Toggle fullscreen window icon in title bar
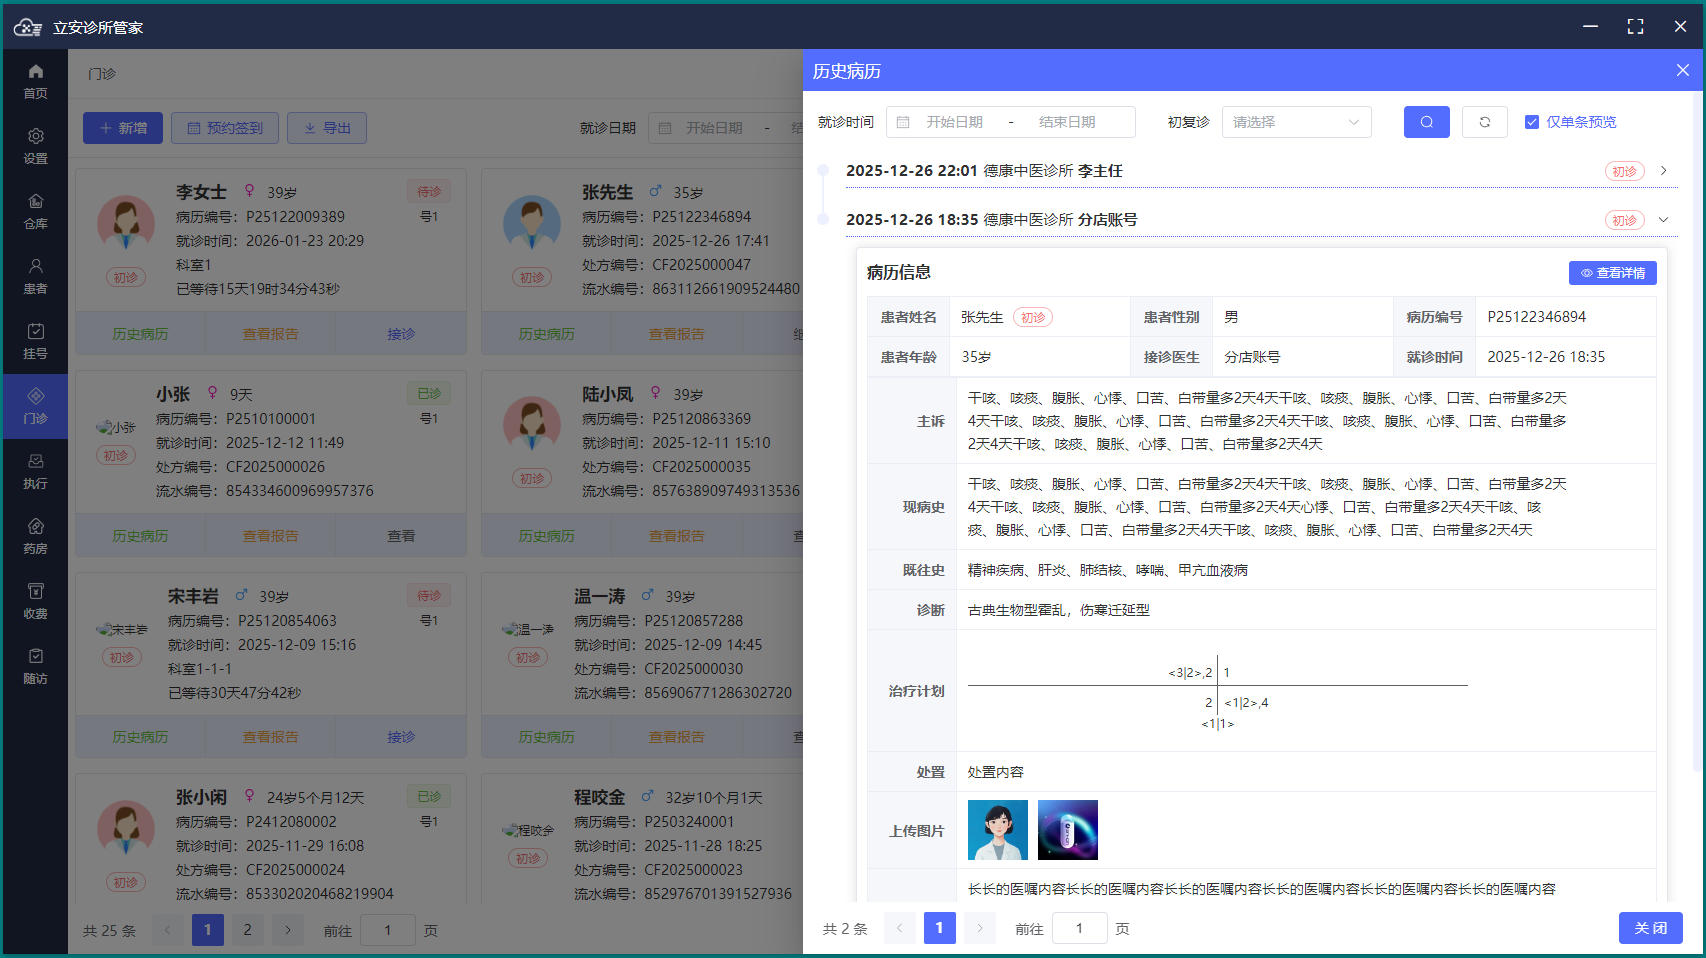The width and height of the screenshot is (1706, 958). pos(1635,27)
